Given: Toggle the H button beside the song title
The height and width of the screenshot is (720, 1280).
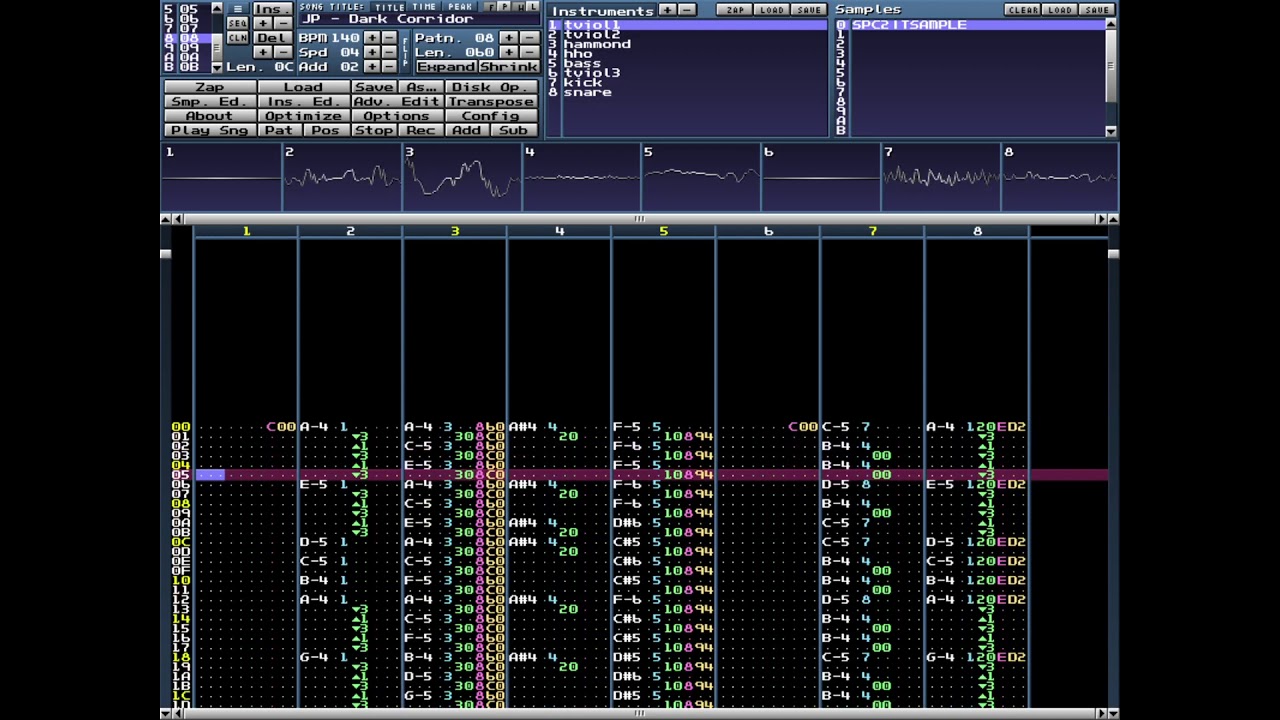Looking at the screenshot, I should (518, 7).
